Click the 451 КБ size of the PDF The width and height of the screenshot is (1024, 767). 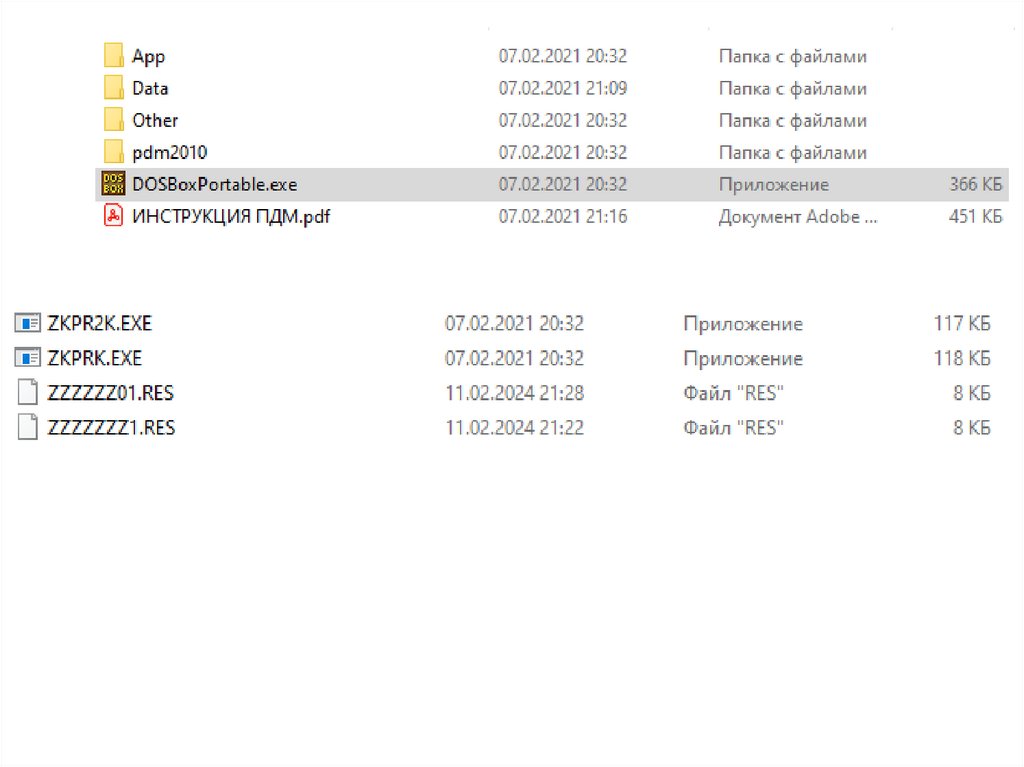coord(975,216)
